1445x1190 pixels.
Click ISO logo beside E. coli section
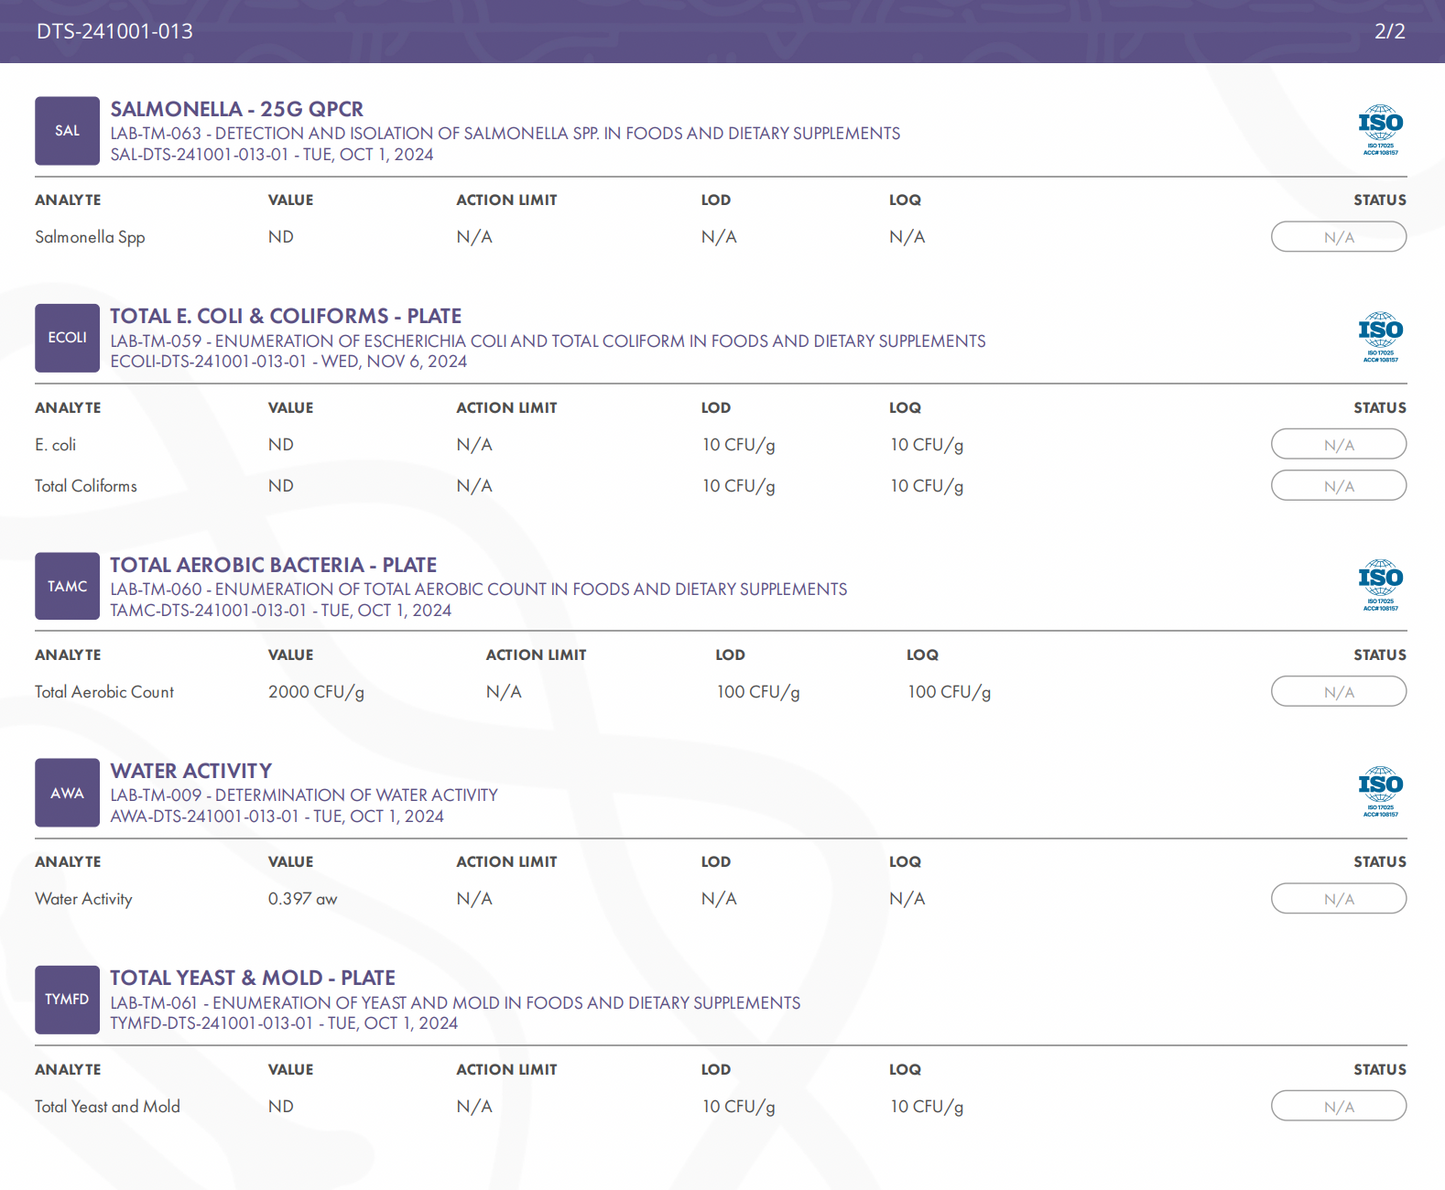(x=1380, y=337)
